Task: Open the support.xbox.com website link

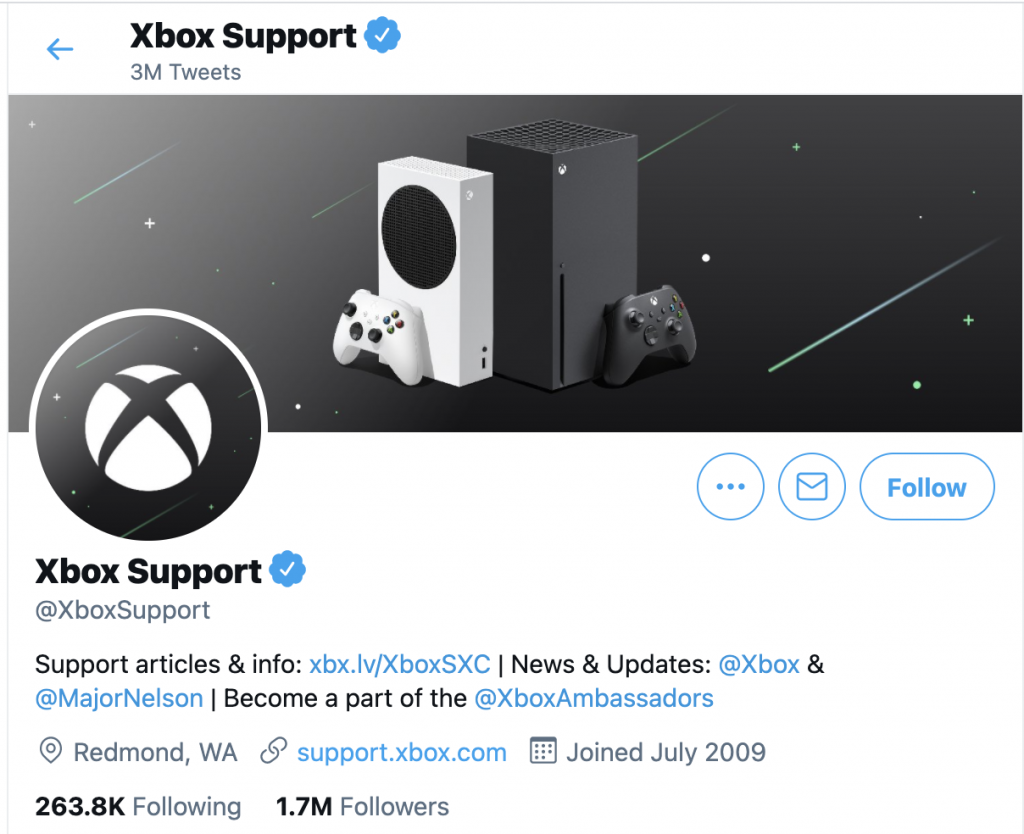Action: (x=402, y=752)
